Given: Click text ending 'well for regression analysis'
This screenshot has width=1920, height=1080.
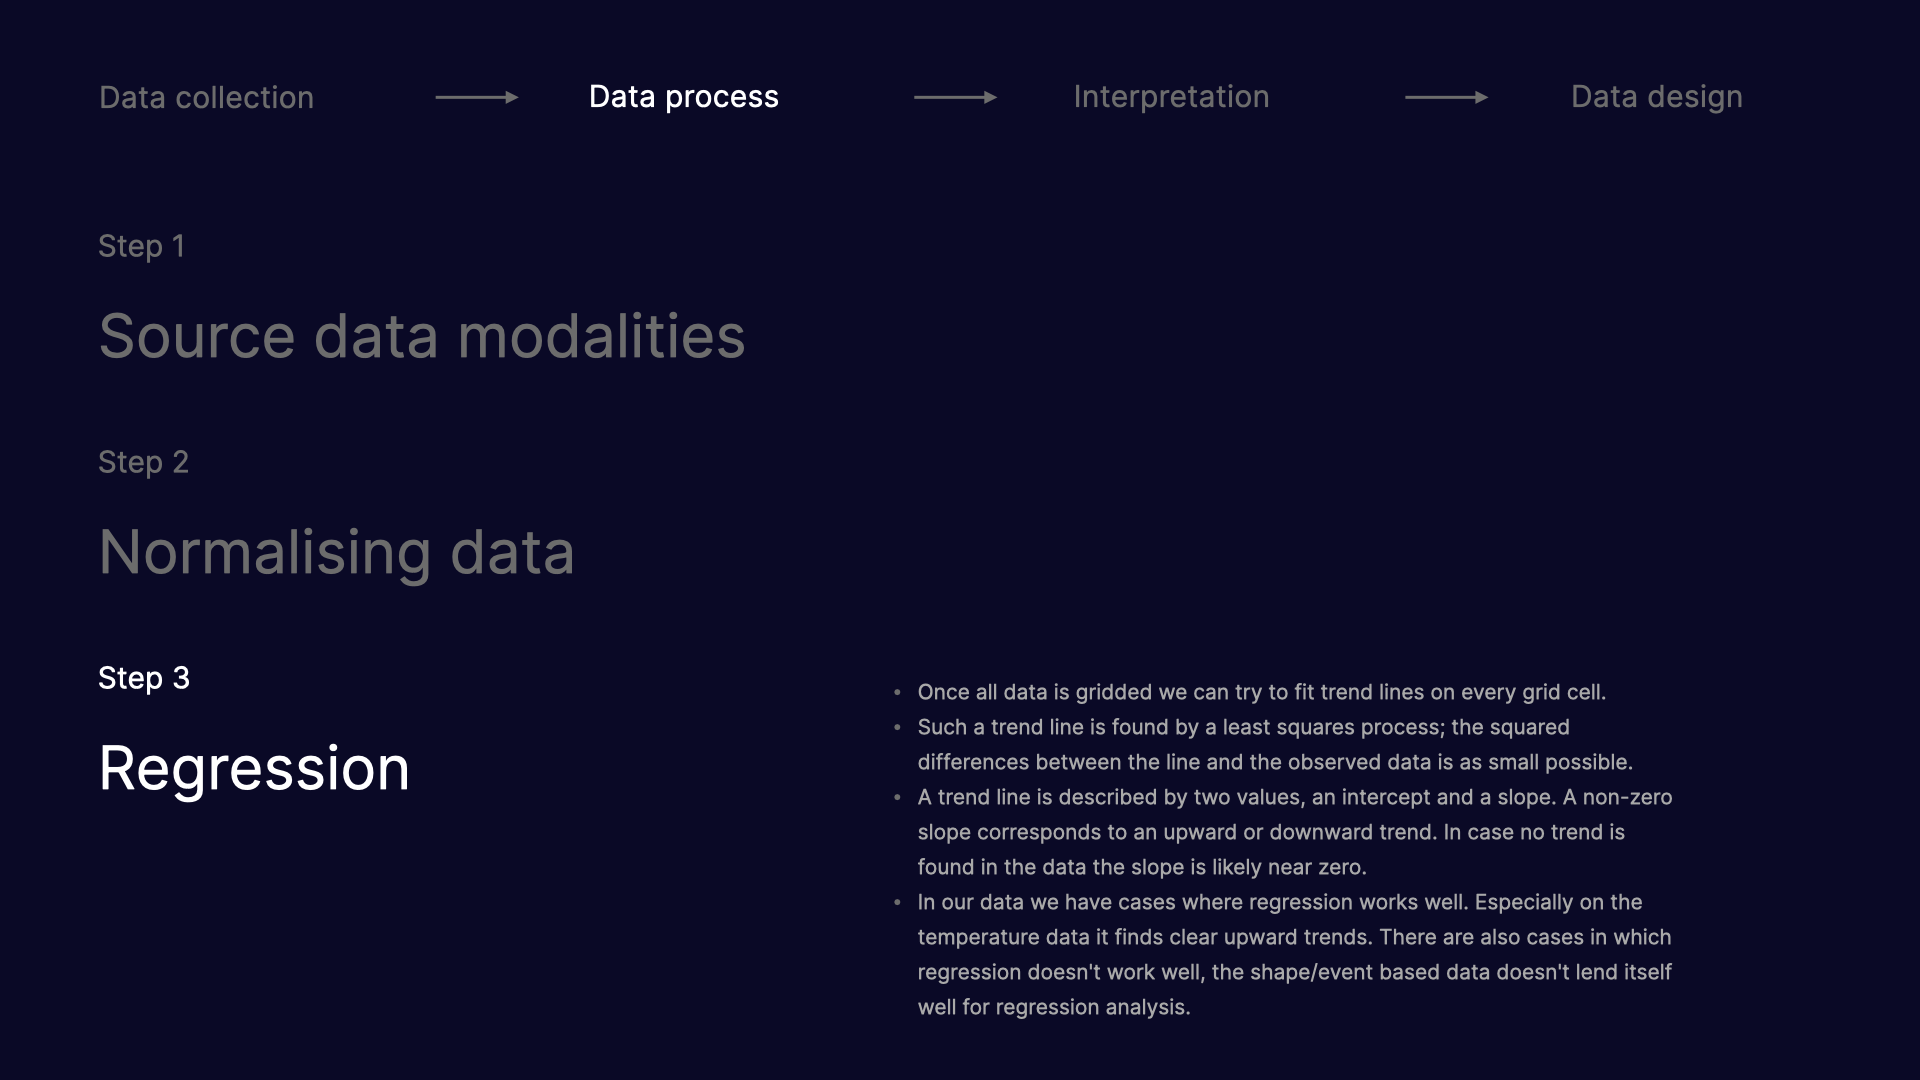Looking at the screenshot, I should pyautogui.click(x=1054, y=1007).
